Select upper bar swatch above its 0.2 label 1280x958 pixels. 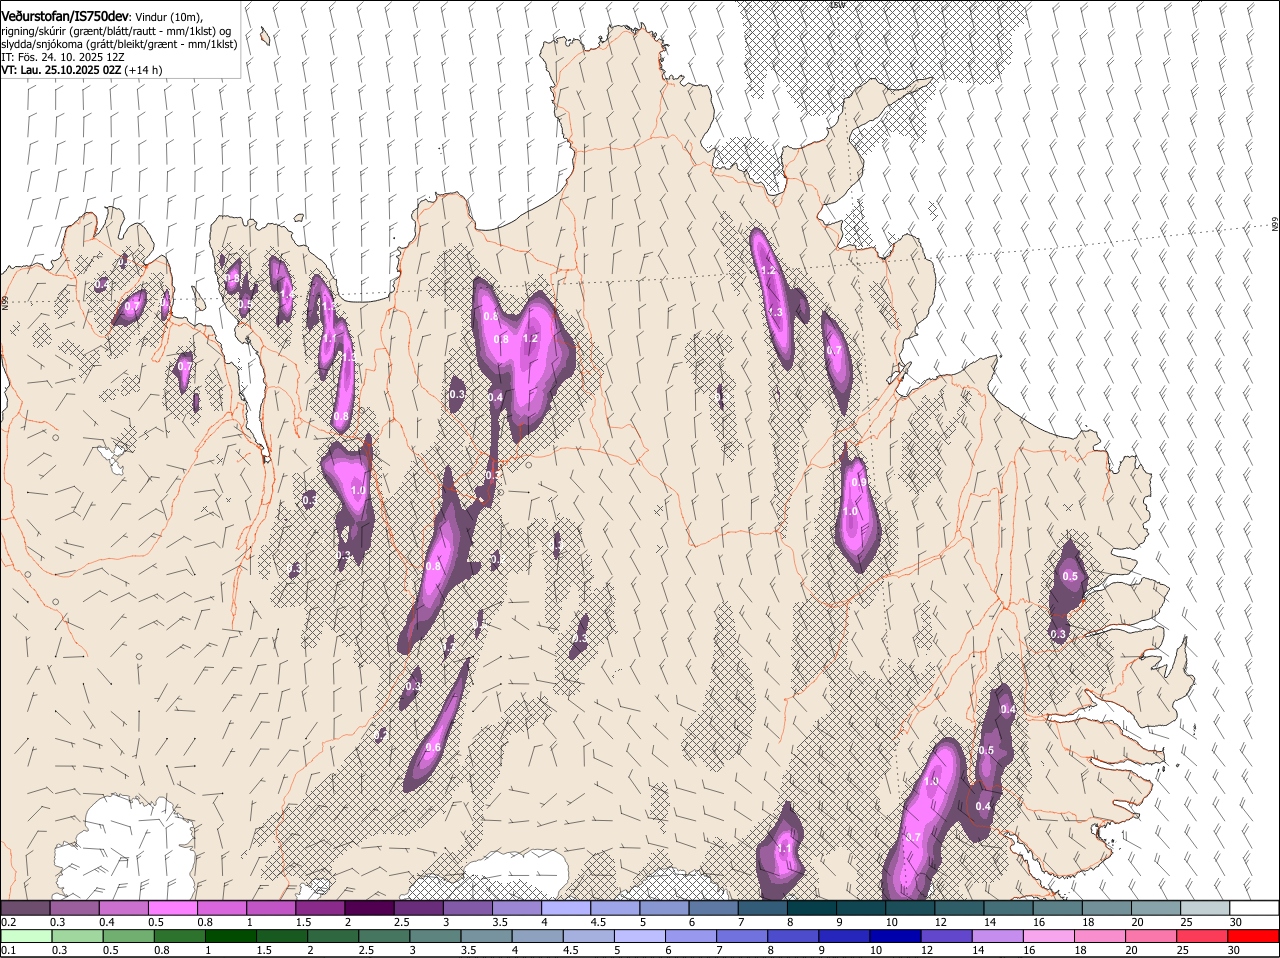pos(25,908)
